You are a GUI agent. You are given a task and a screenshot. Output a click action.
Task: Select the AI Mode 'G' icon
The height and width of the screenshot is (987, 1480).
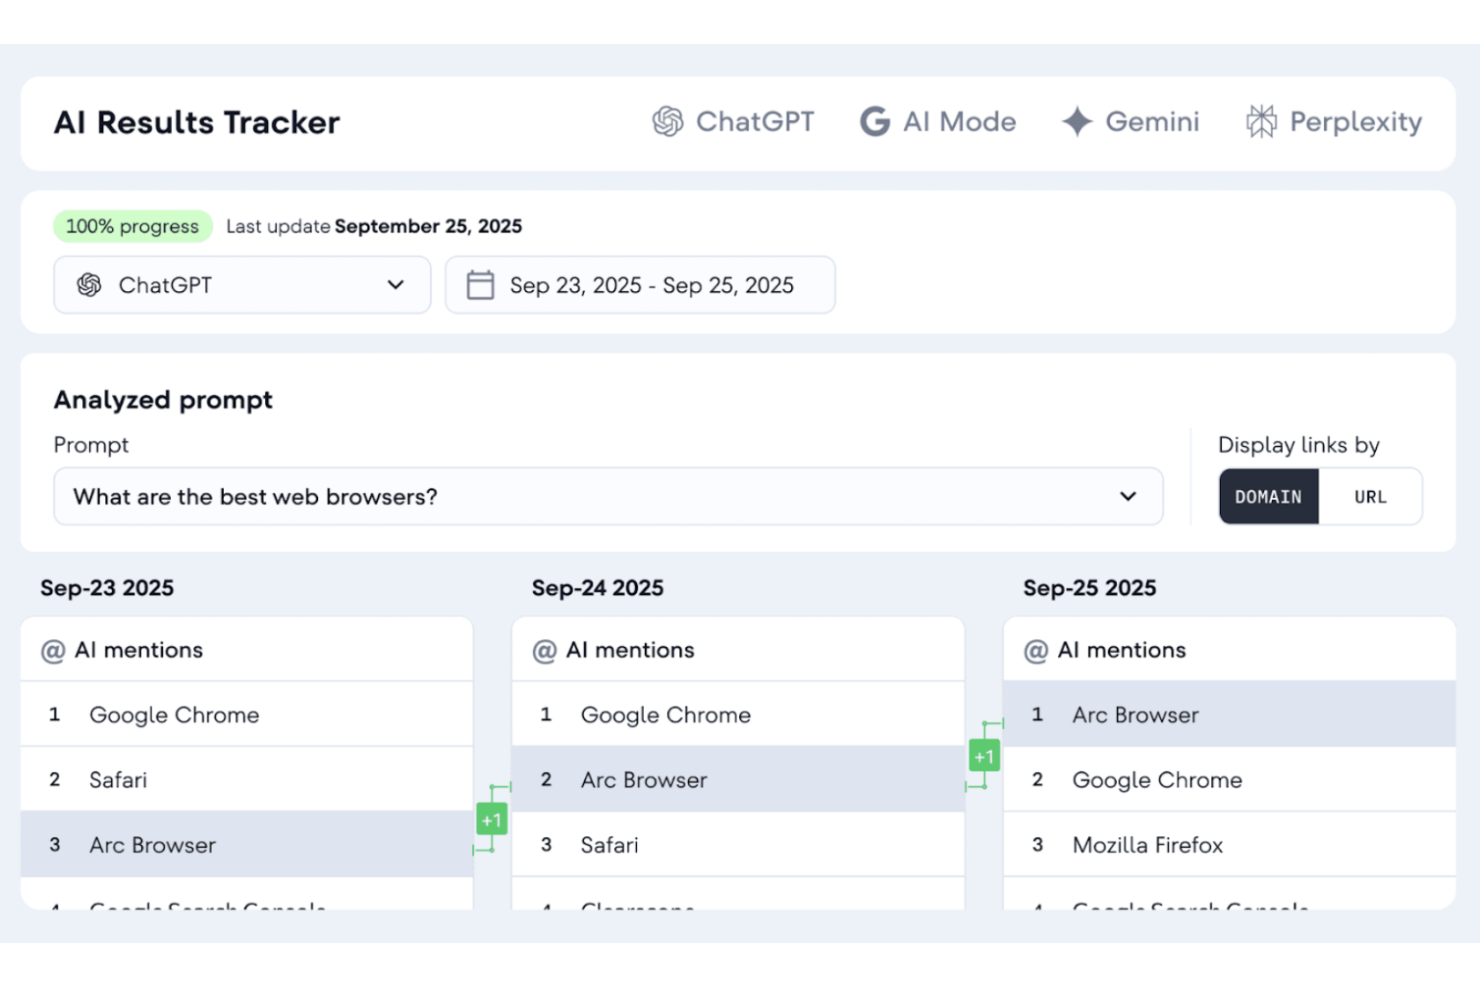point(874,121)
